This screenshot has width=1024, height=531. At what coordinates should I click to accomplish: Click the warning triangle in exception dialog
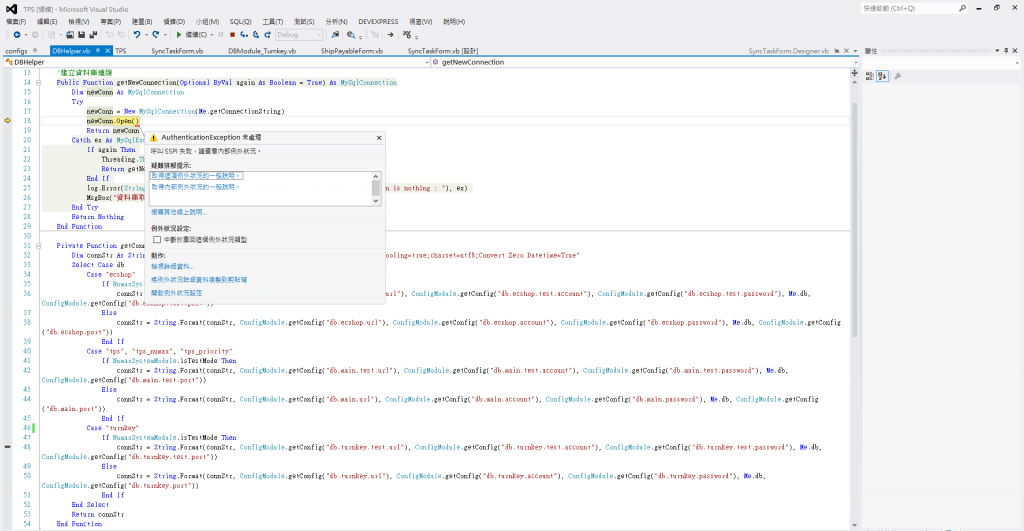point(153,138)
